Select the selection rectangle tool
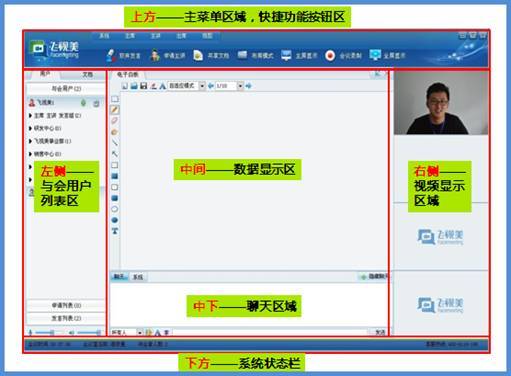 point(115,99)
